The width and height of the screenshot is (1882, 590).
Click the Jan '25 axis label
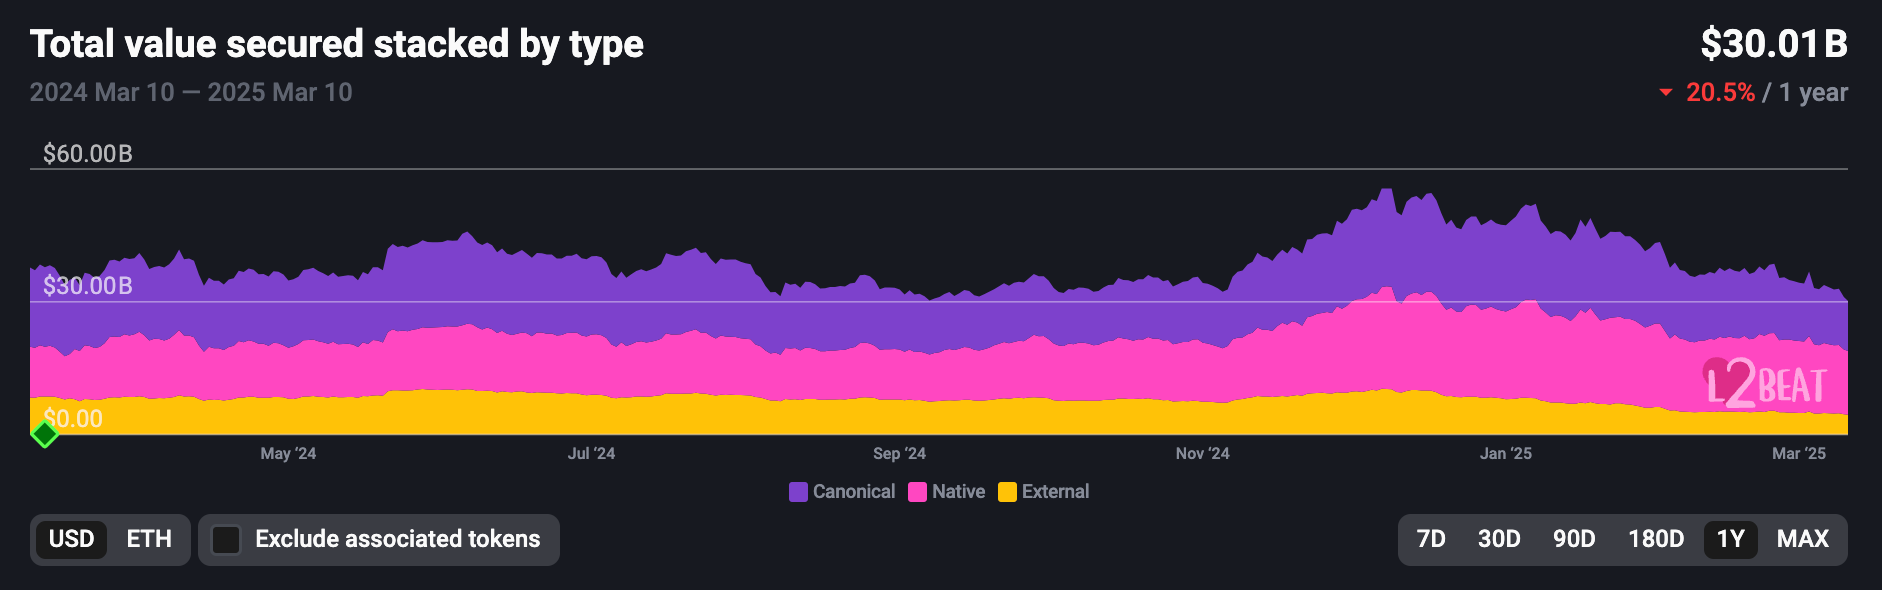(1506, 454)
